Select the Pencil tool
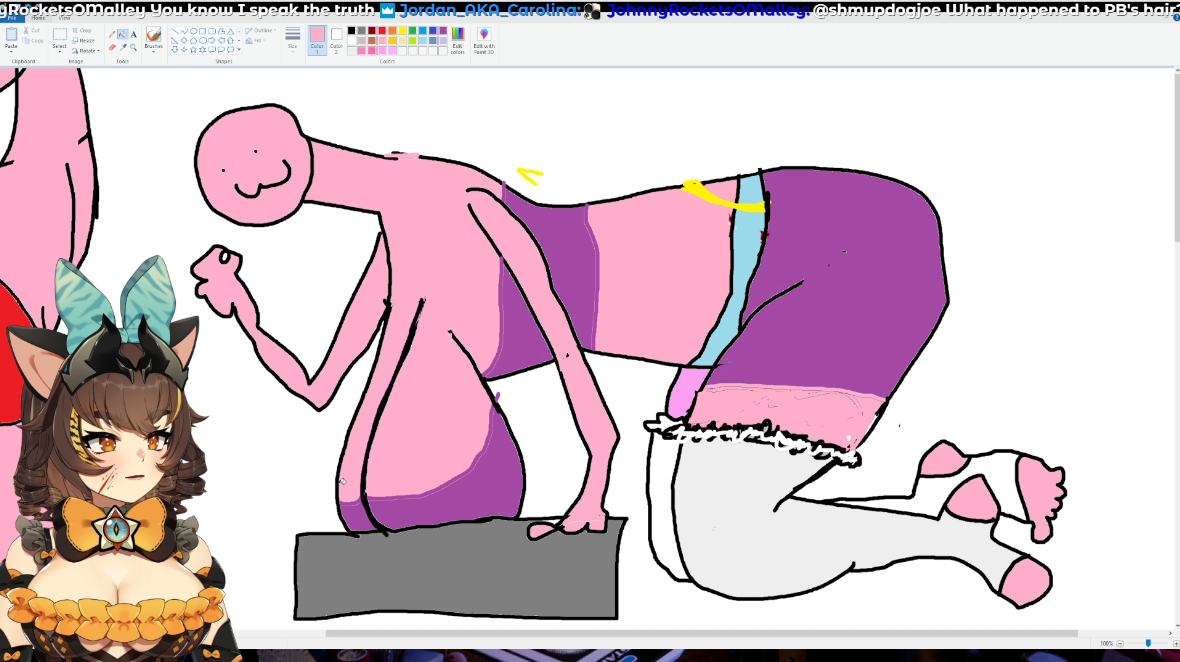Viewport: 1180px width, 662px height. coord(112,34)
